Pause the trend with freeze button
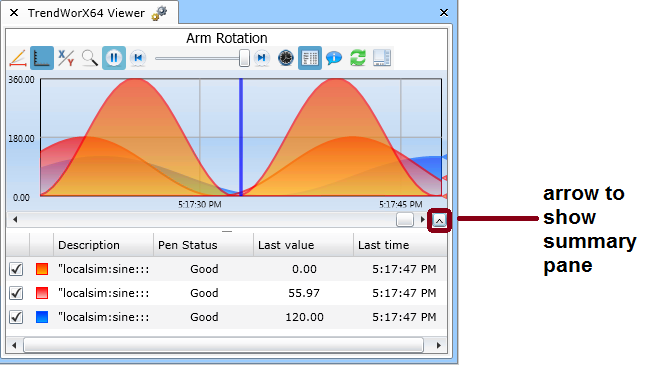This screenshot has height=373, width=650. [x=114, y=58]
